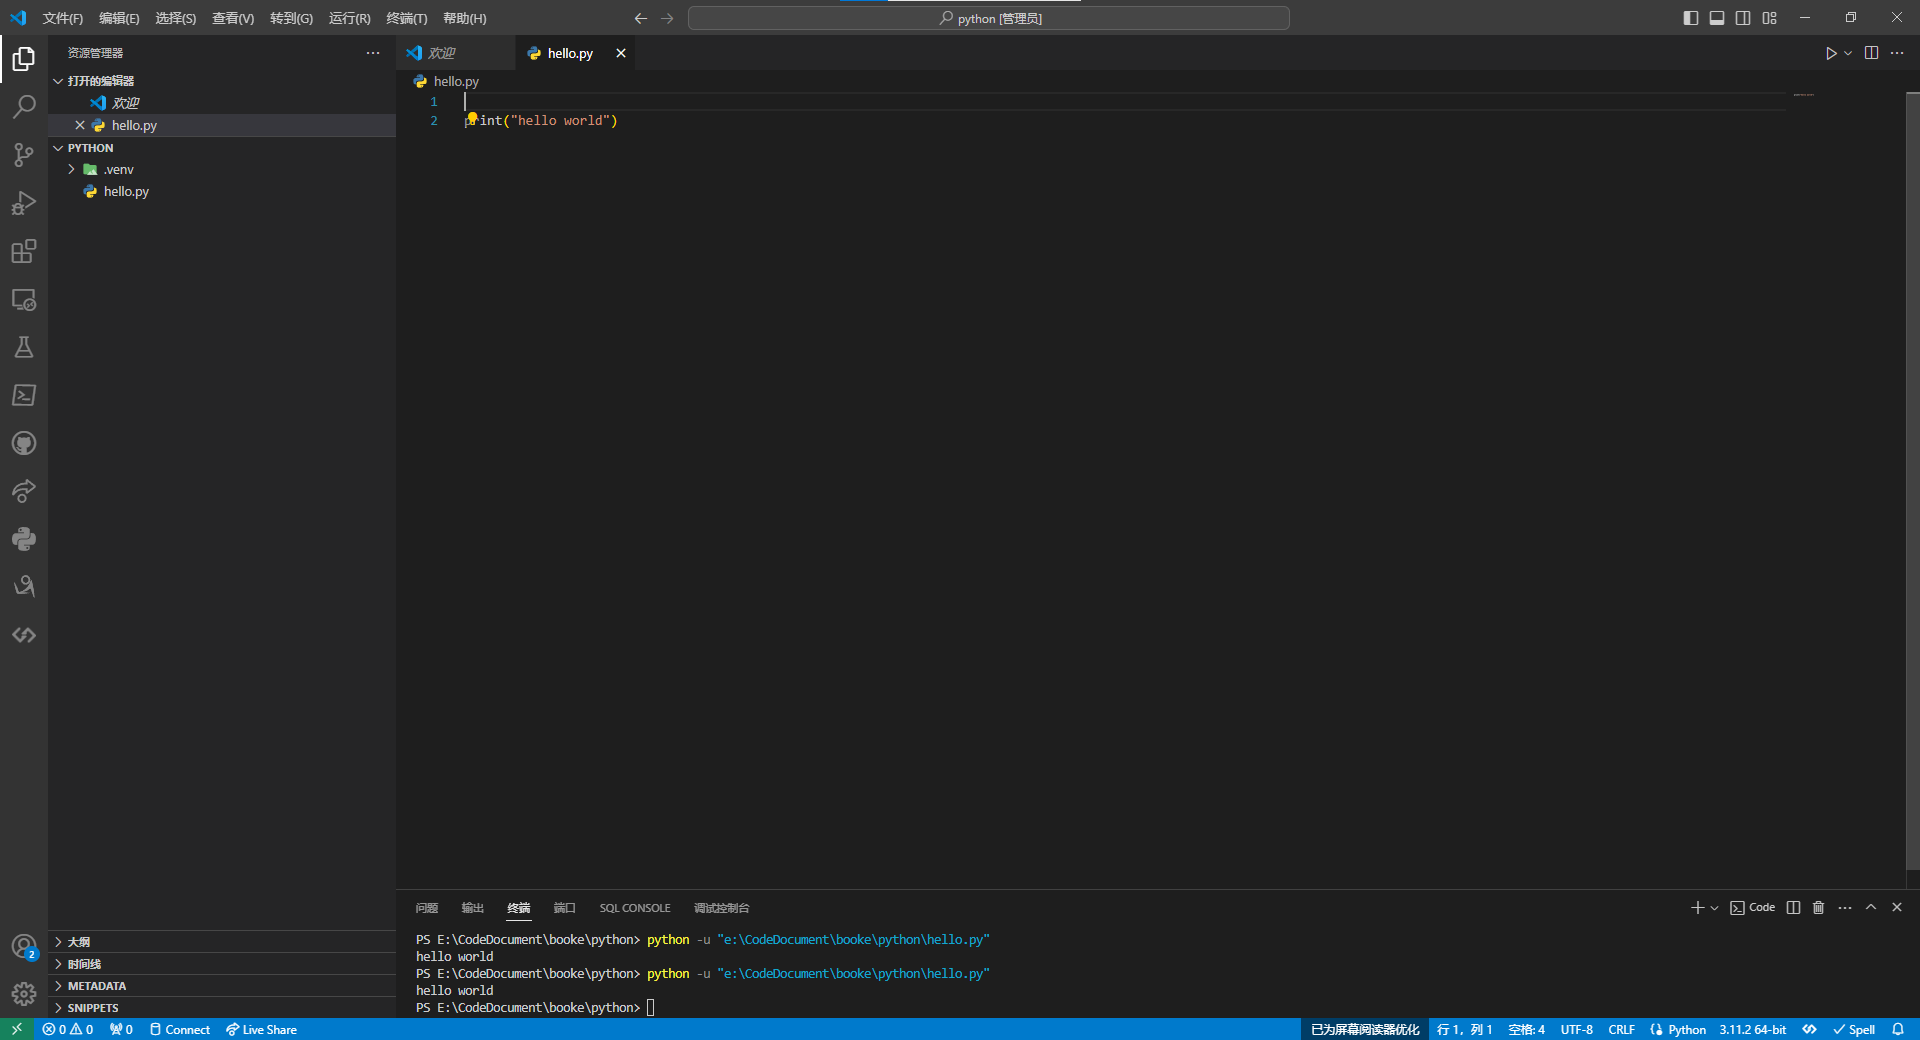Click the remote window indicator in status bar
The height and width of the screenshot is (1040, 1920).
17,1029
